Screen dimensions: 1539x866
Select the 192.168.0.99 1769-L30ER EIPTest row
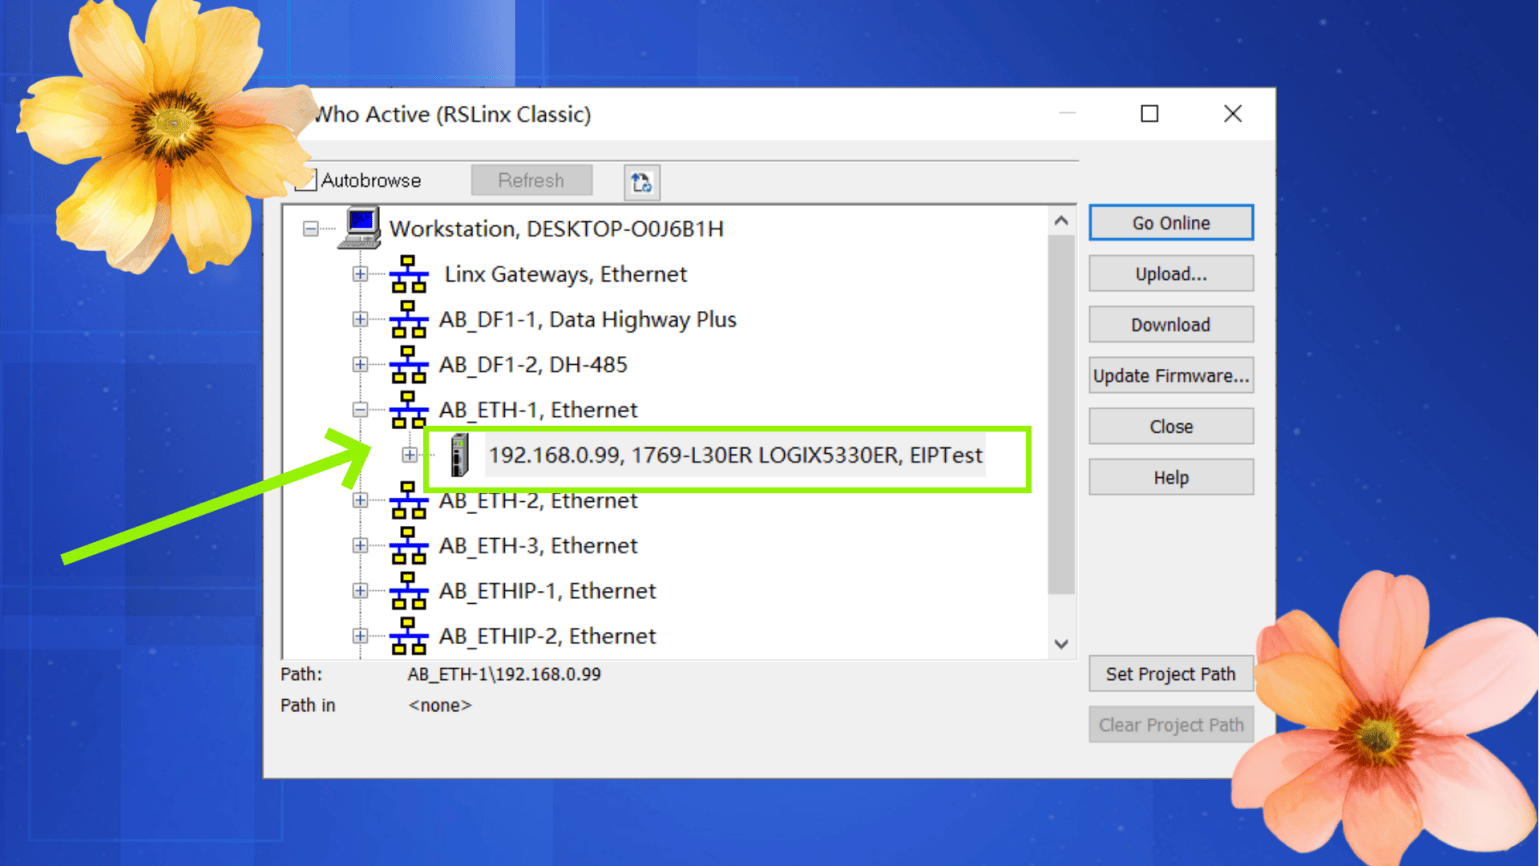tap(735, 455)
